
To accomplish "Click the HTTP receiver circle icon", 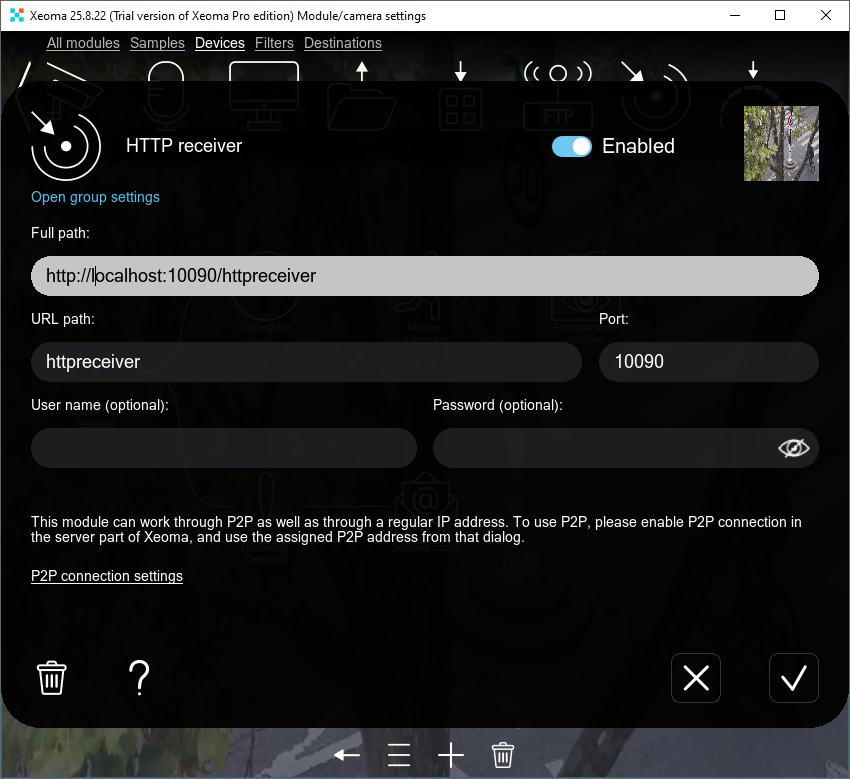I will pyautogui.click(x=64, y=145).
